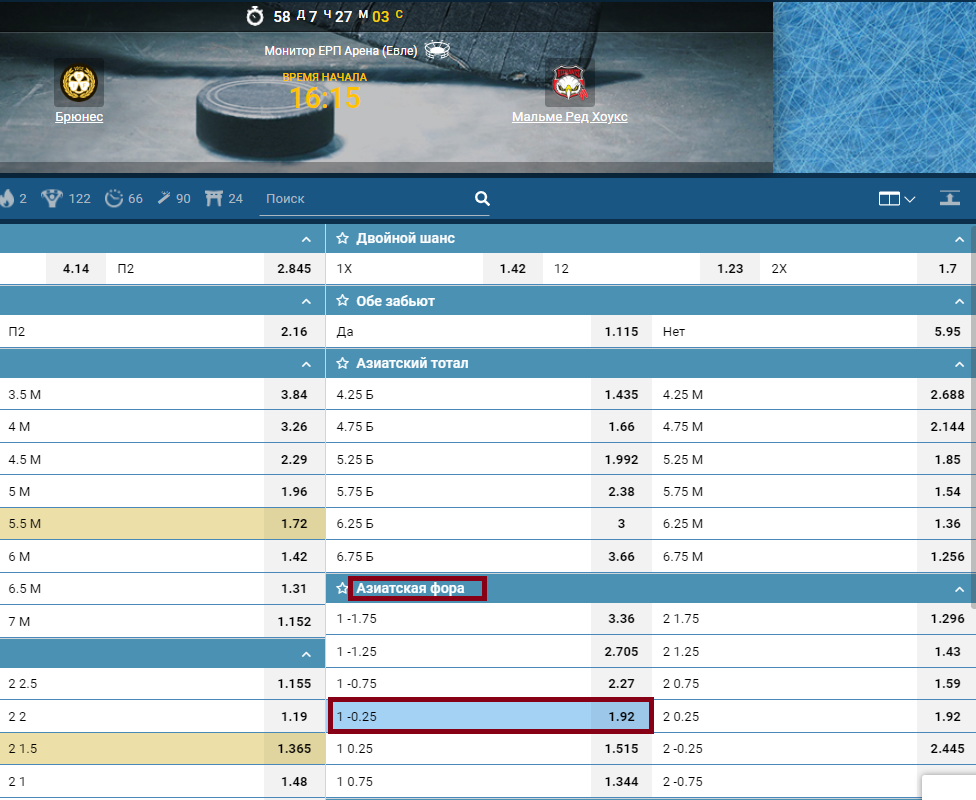Click the Monitor ERP Arena stadium icon
Viewport: 976px width, 800px height.
coord(437,50)
